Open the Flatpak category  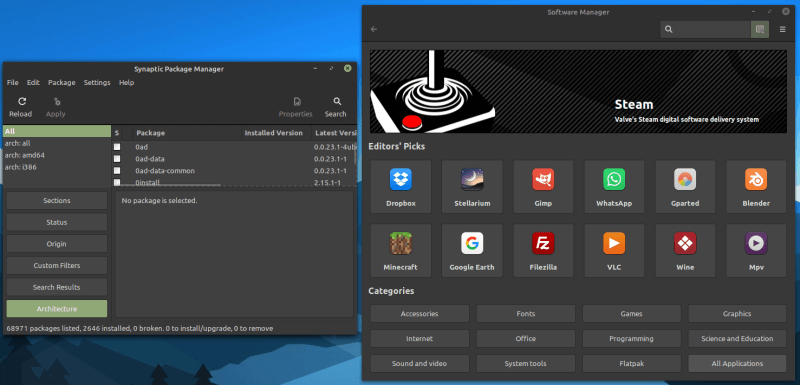point(632,364)
